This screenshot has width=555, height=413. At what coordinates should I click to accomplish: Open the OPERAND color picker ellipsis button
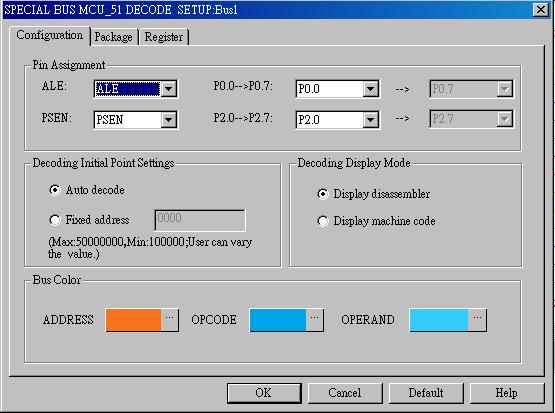click(x=477, y=320)
